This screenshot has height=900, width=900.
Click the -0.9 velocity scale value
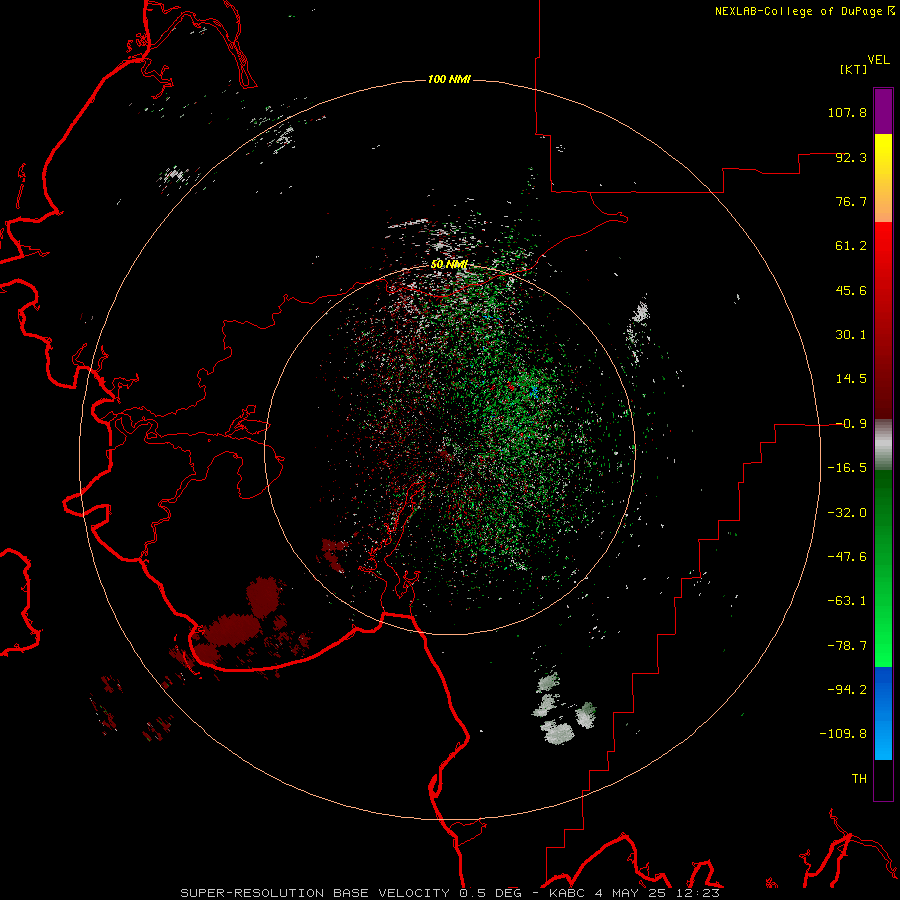click(x=851, y=424)
